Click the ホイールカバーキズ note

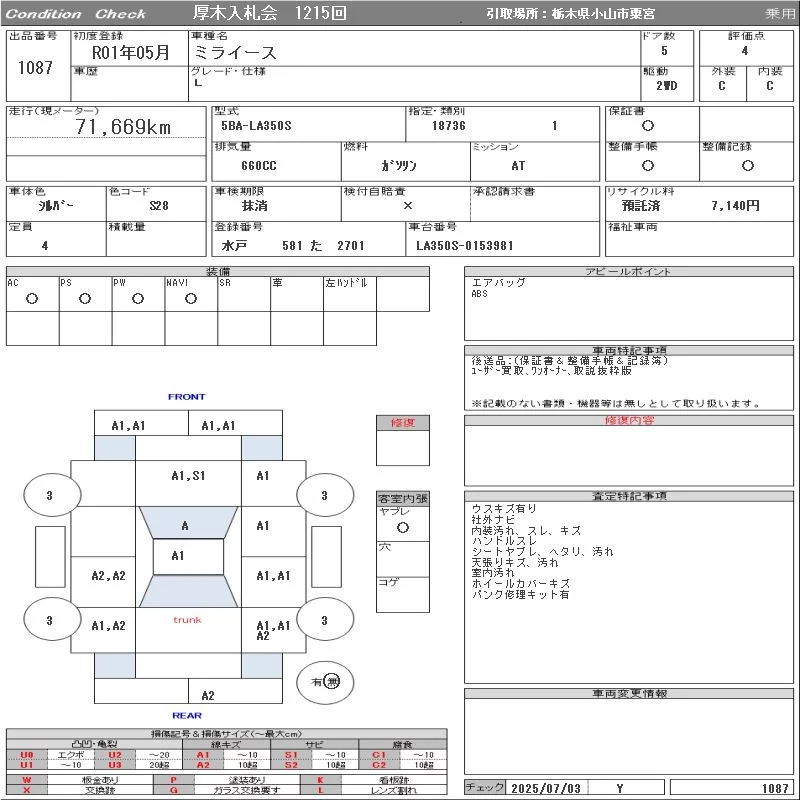coord(520,583)
